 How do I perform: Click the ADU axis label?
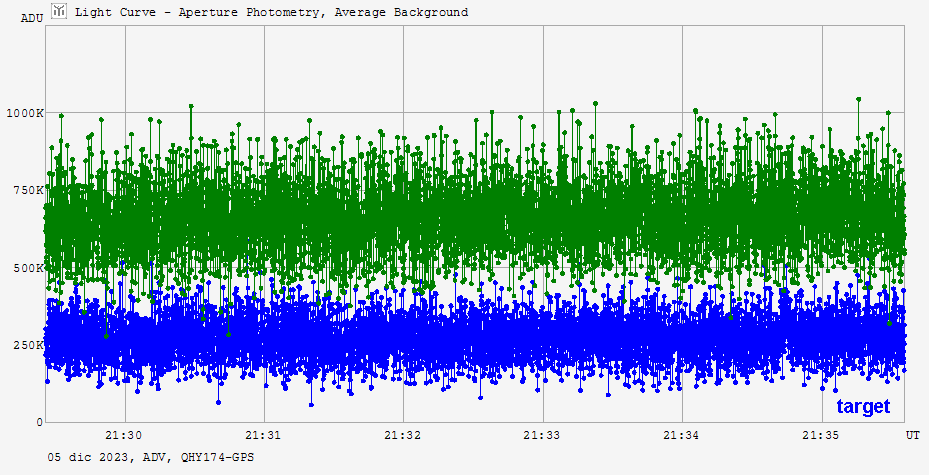tap(32, 18)
